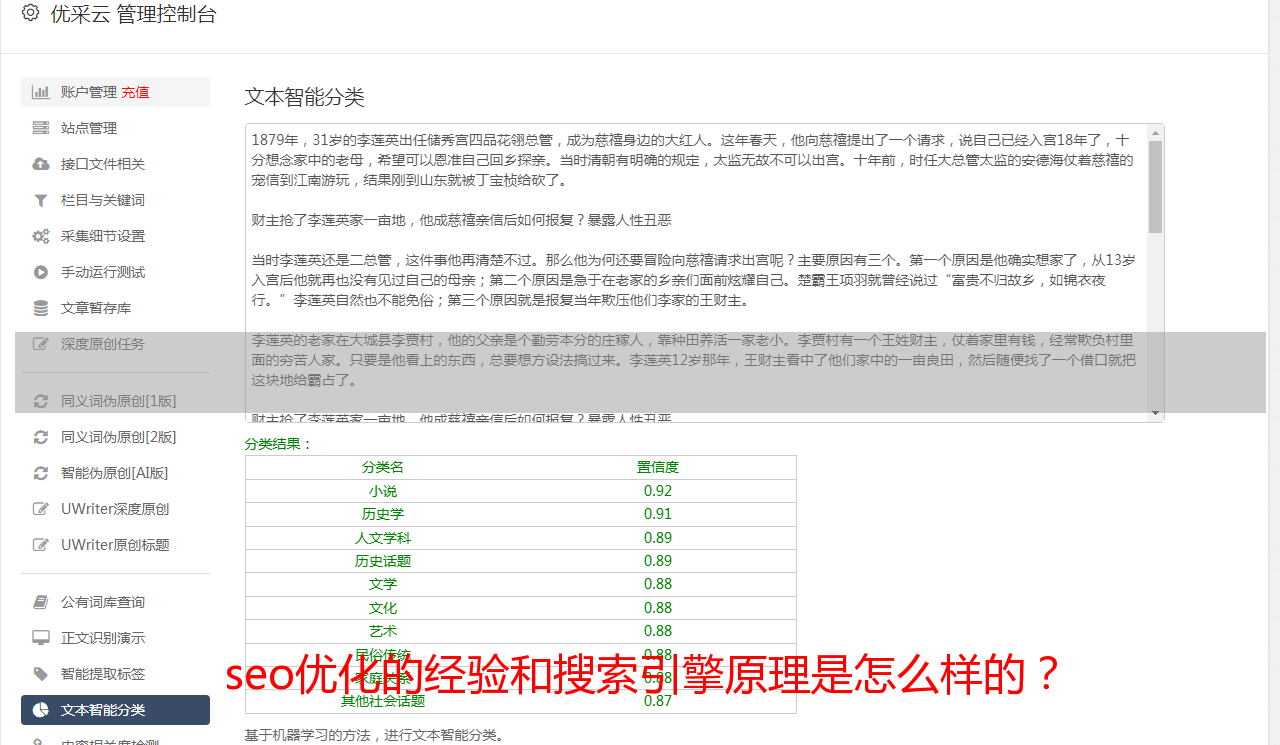Click the filter icon for 栏目与关键词
Image resolution: width=1280 pixels, height=745 pixels.
41,200
